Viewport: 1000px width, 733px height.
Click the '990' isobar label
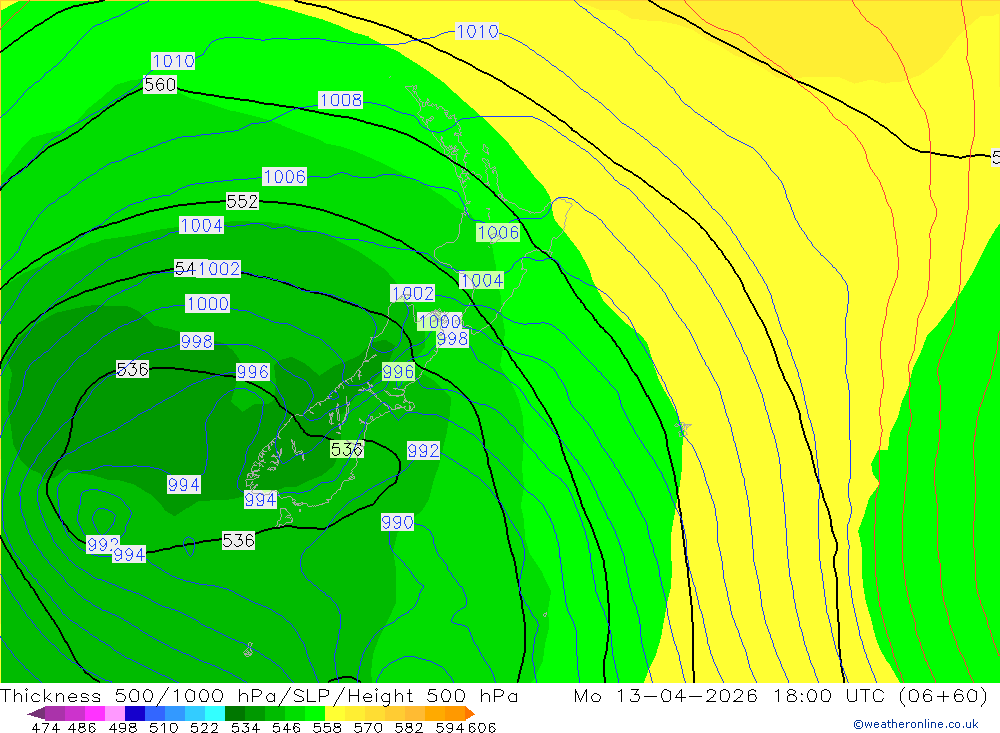click(397, 522)
